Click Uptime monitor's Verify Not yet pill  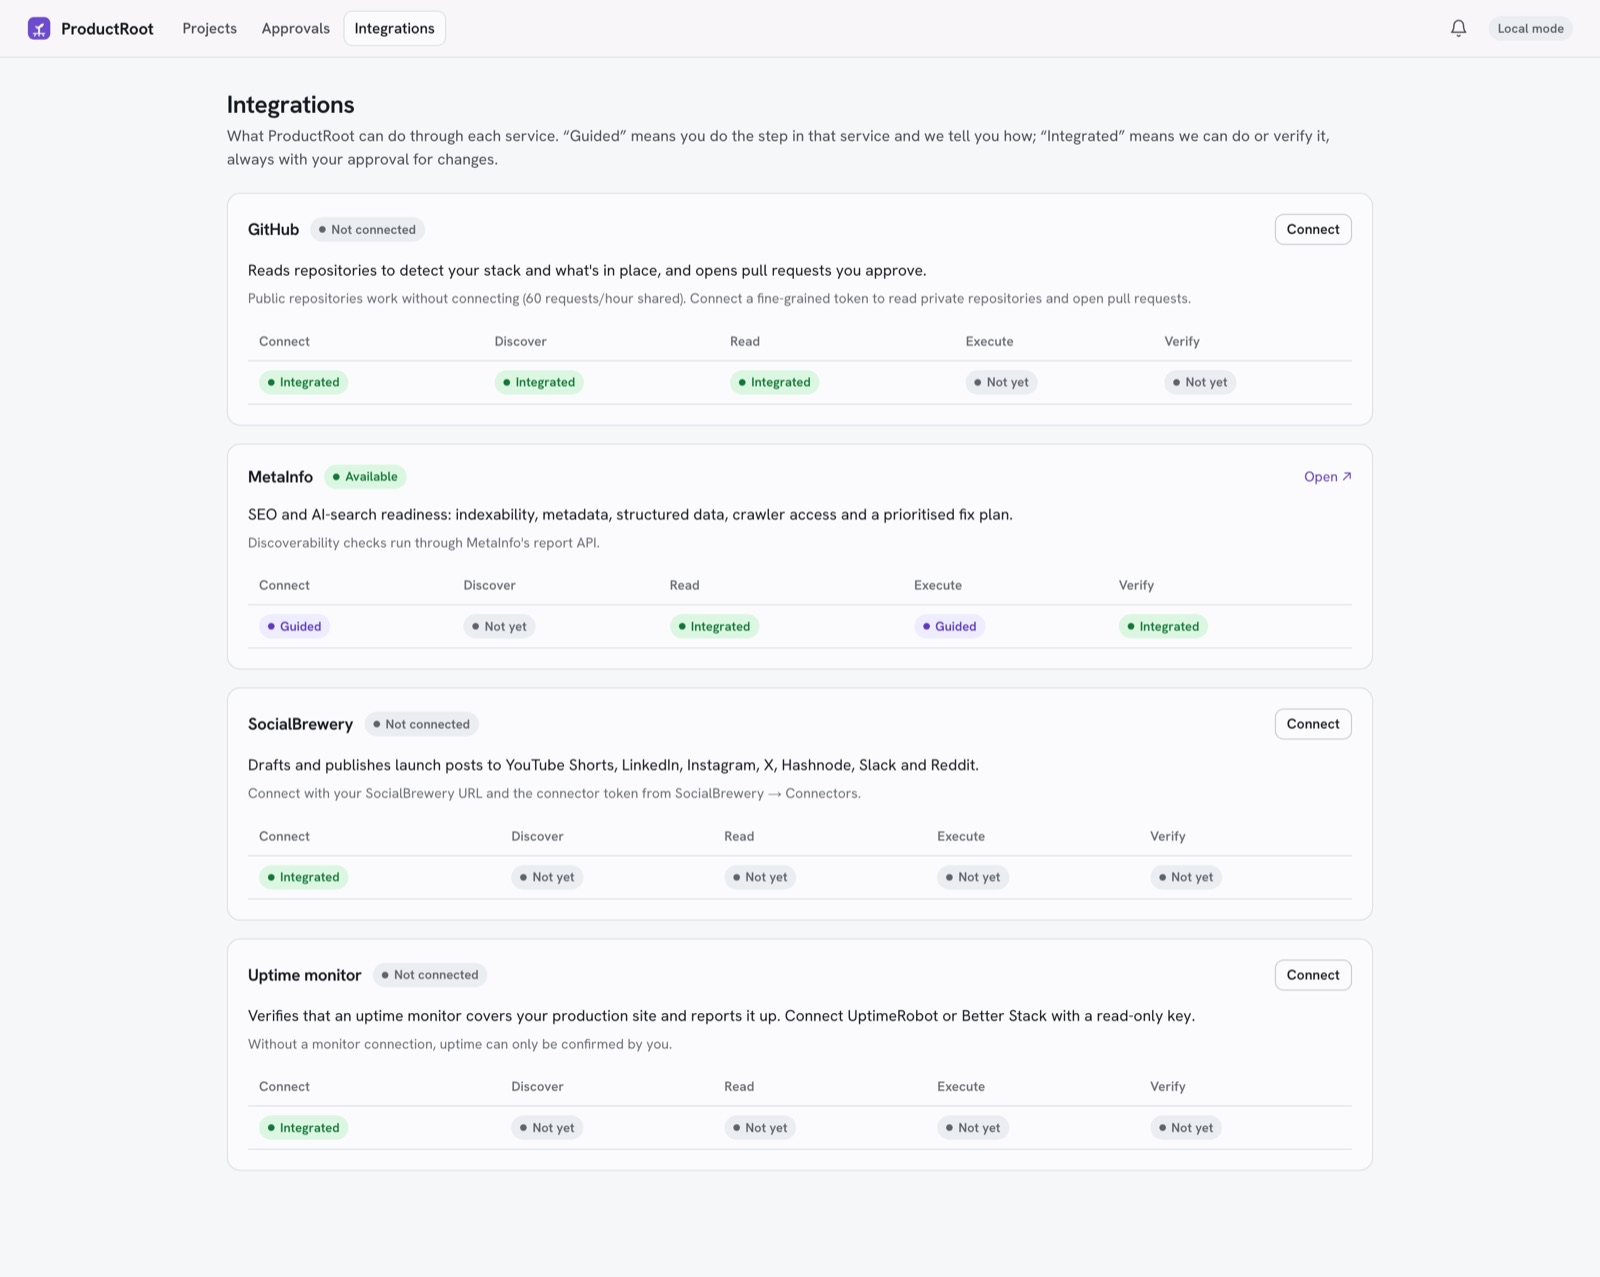(1186, 1128)
